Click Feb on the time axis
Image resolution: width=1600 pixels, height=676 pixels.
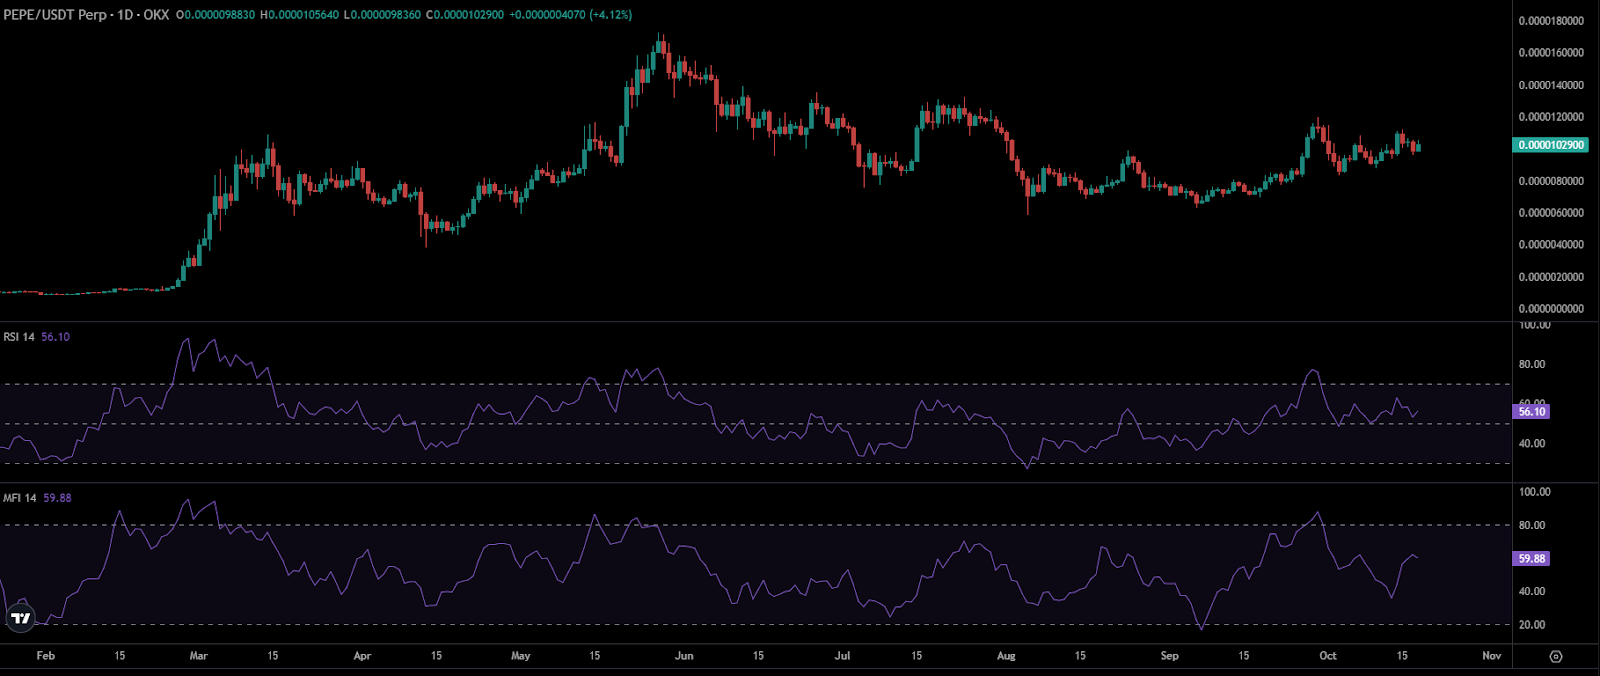click(x=45, y=656)
